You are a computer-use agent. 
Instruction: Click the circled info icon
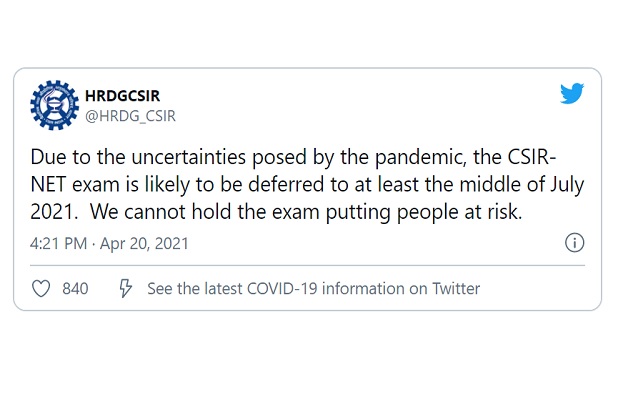click(574, 244)
